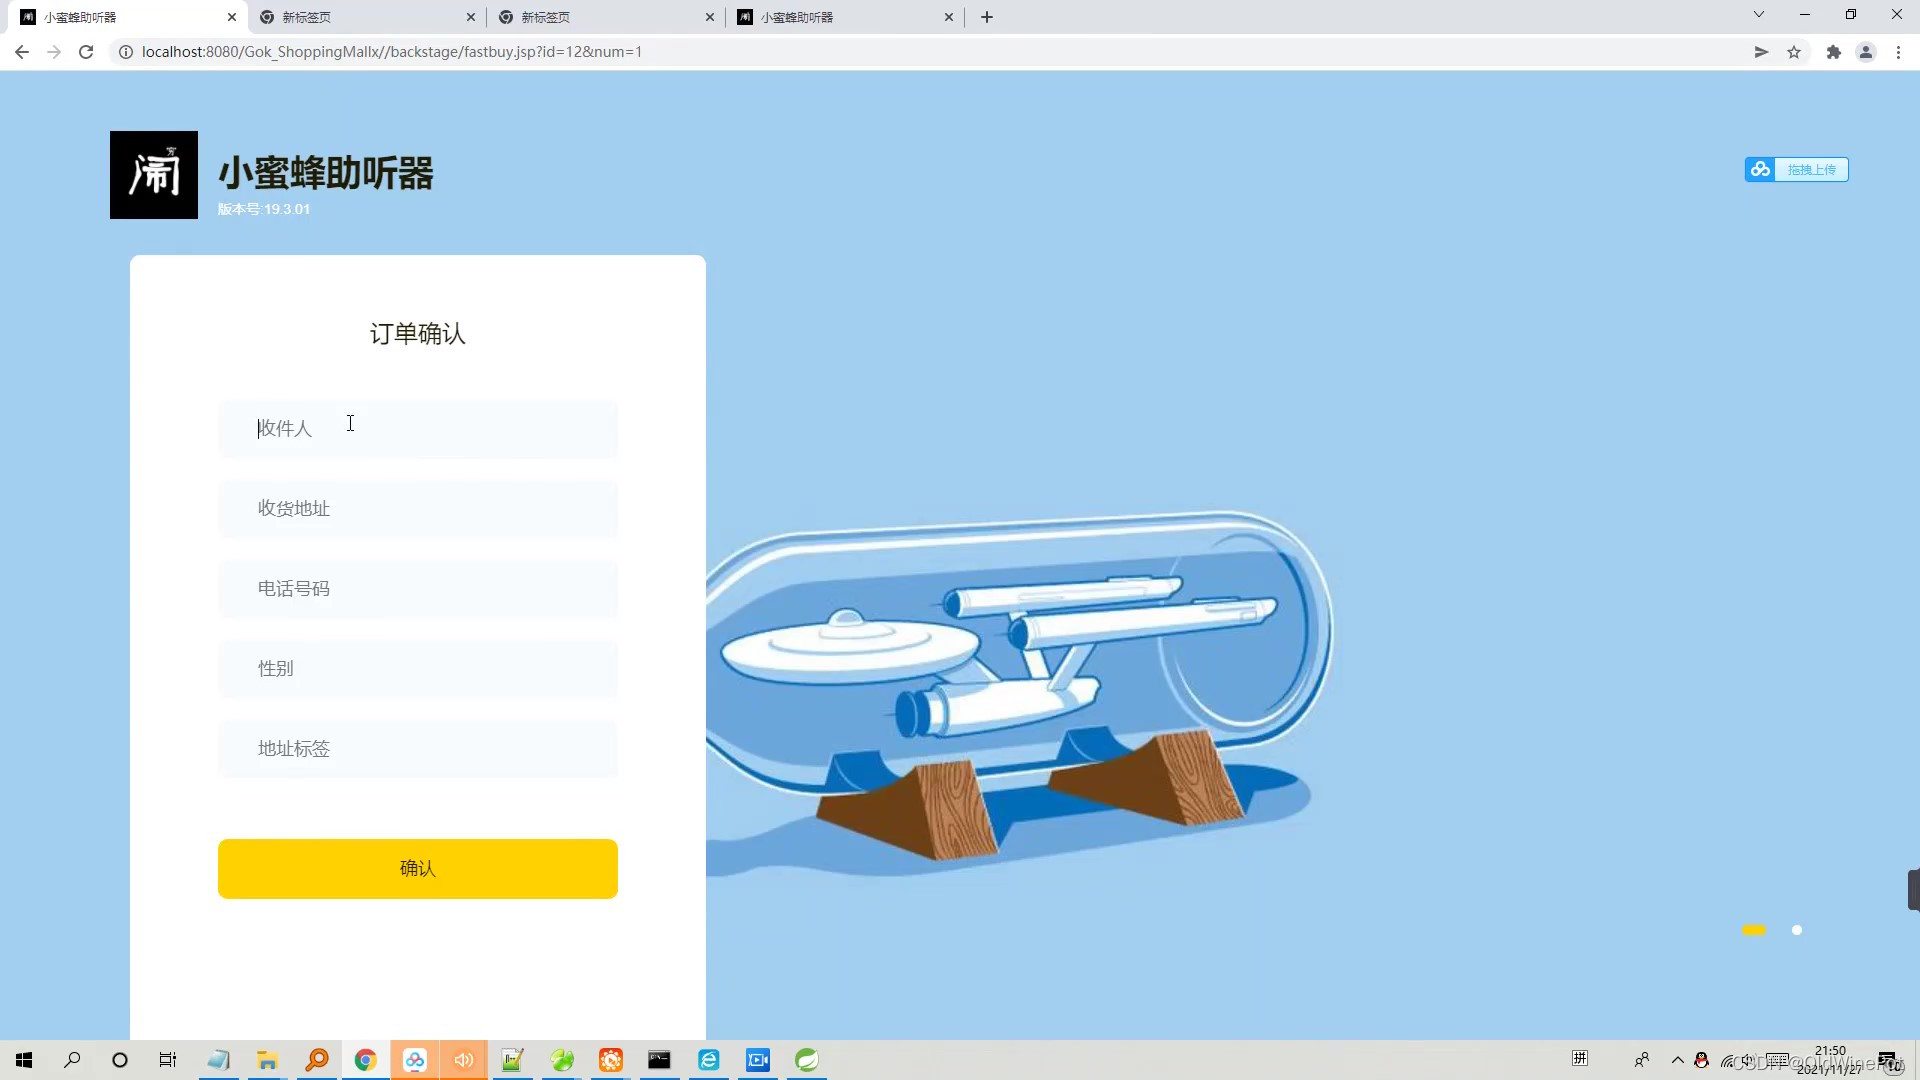Toggle the 拼 input method indicator

(x=1580, y=1059)
